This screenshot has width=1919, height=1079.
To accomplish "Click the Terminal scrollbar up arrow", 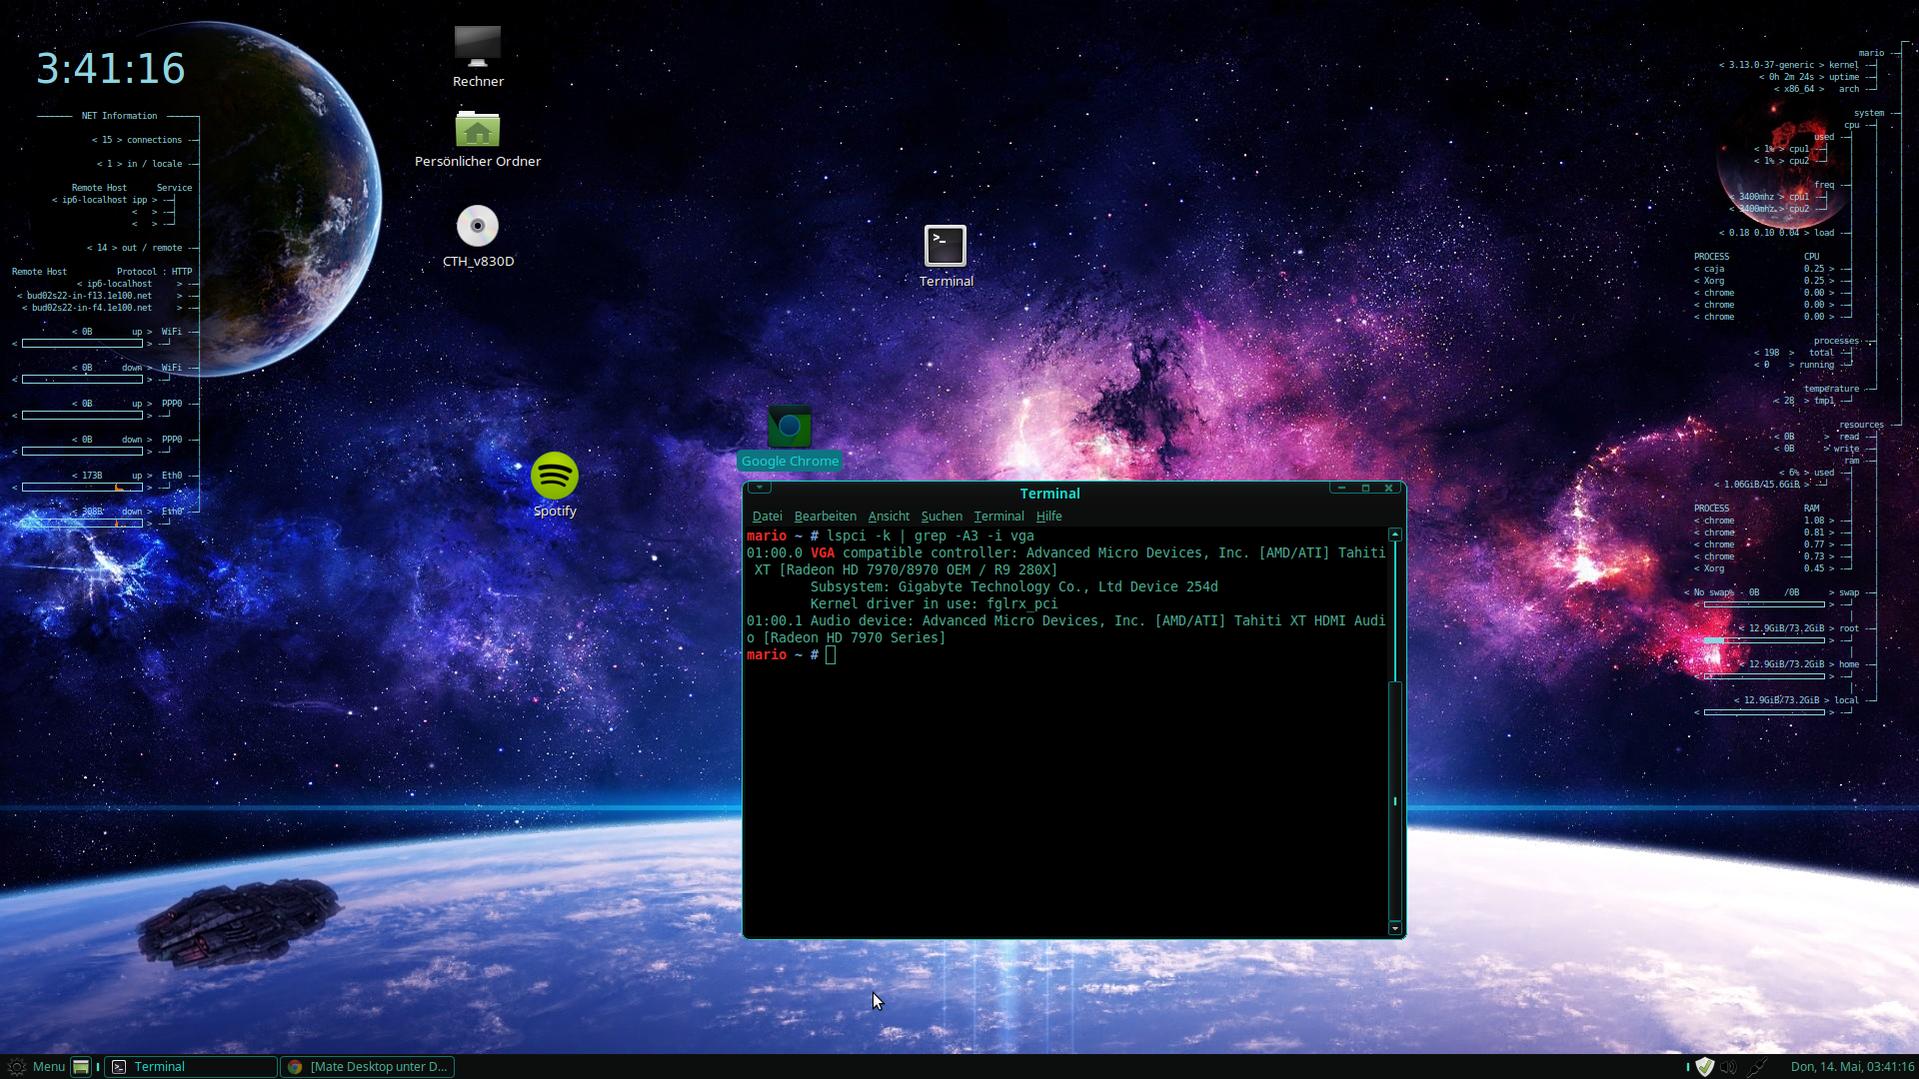I will 1395,535.
